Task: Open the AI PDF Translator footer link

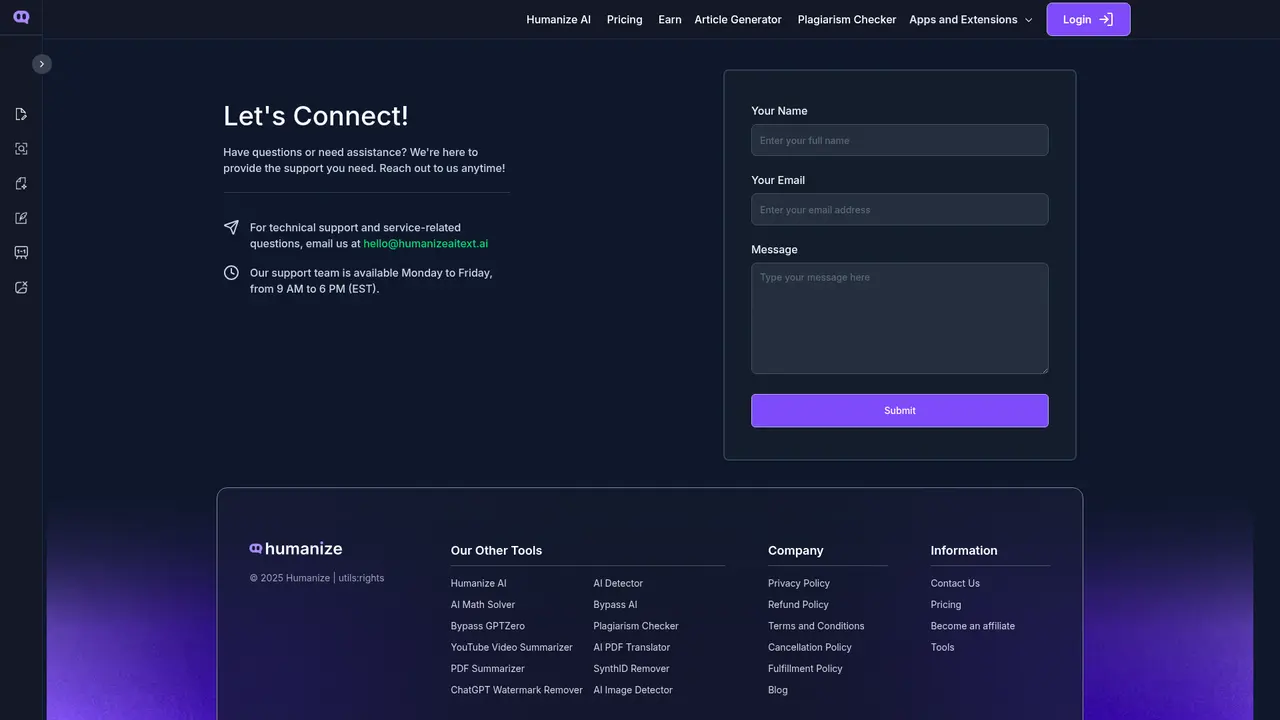Action: coord(632,648)
